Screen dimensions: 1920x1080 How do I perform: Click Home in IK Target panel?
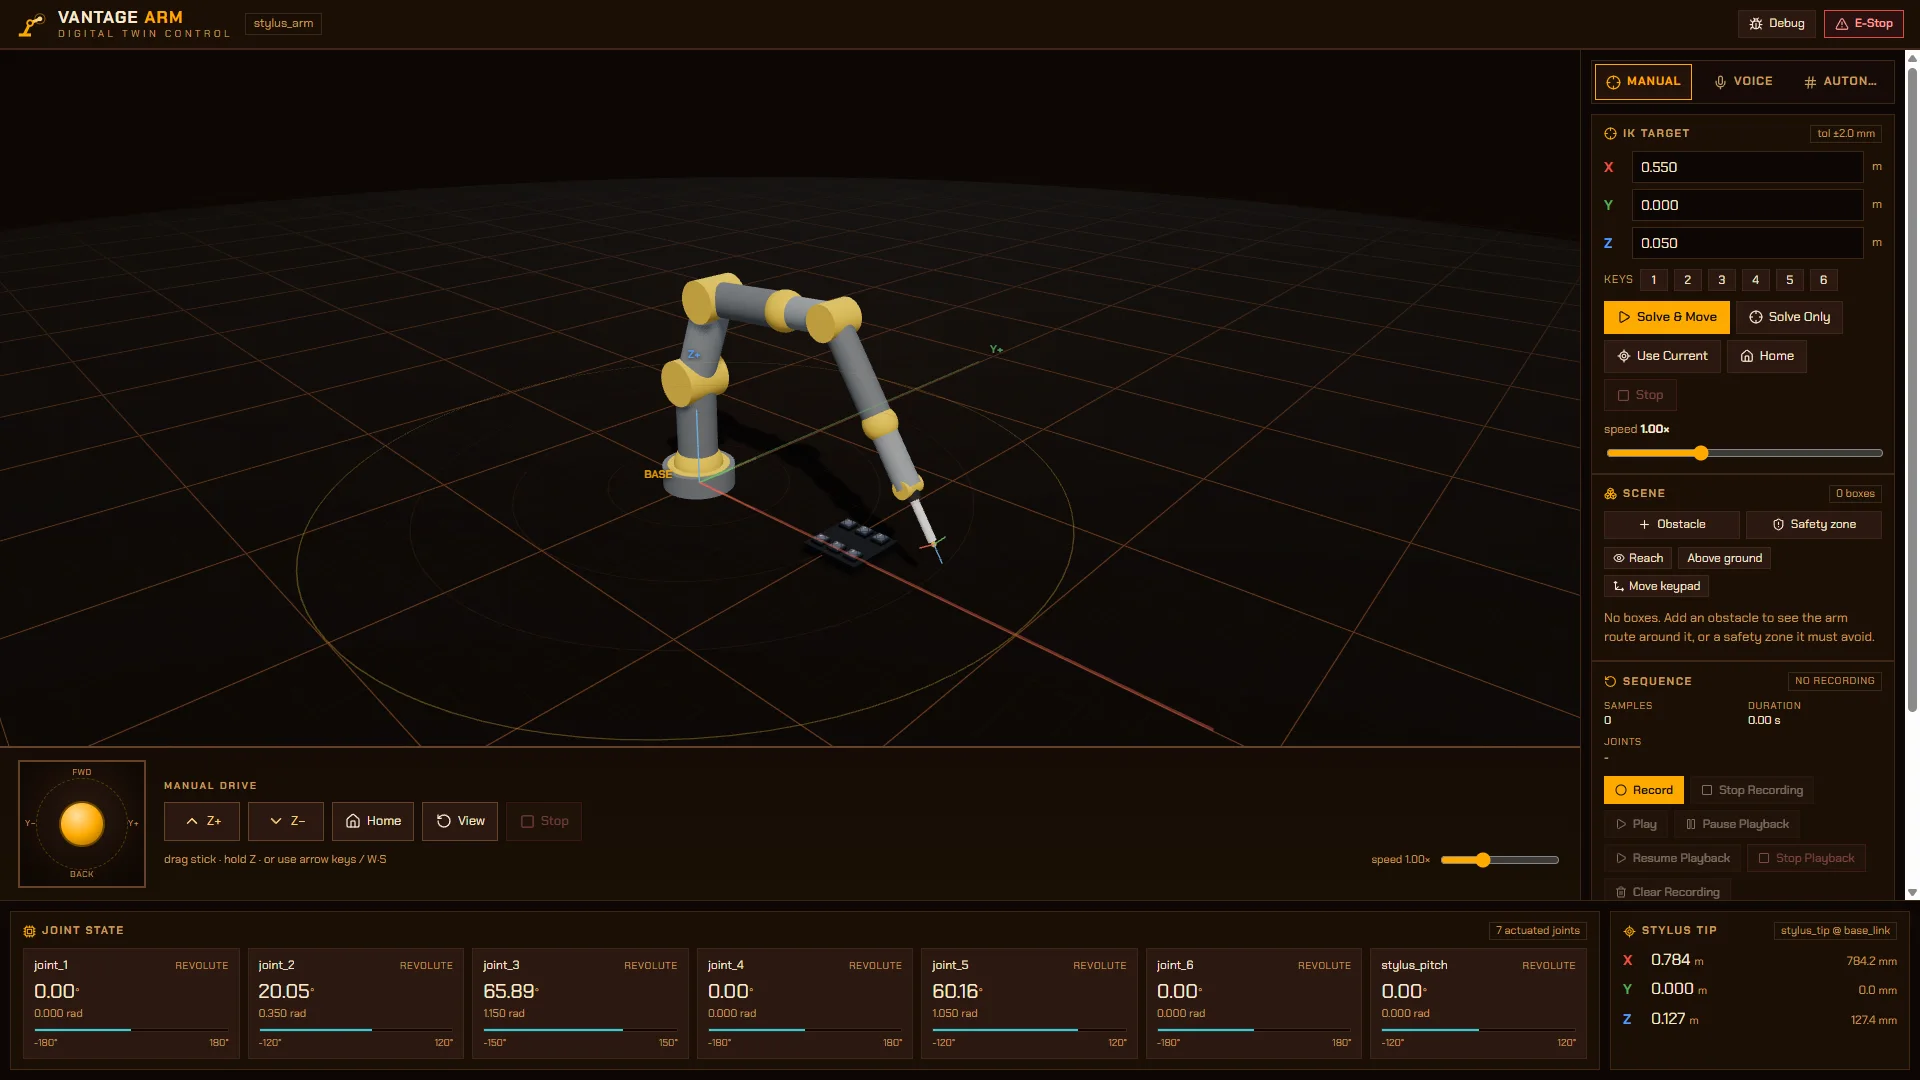[x=1767, y=356]
